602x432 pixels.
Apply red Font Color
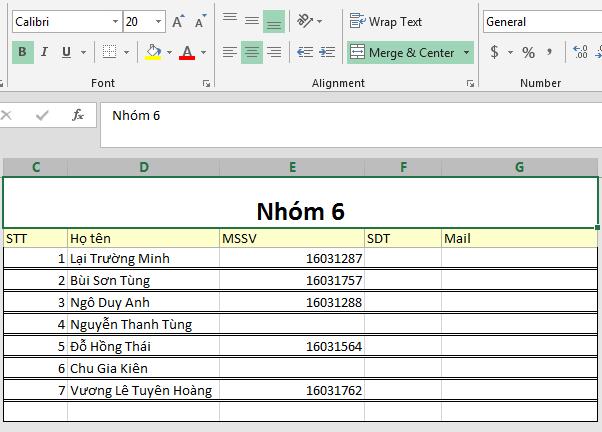[x=187, y=52]
